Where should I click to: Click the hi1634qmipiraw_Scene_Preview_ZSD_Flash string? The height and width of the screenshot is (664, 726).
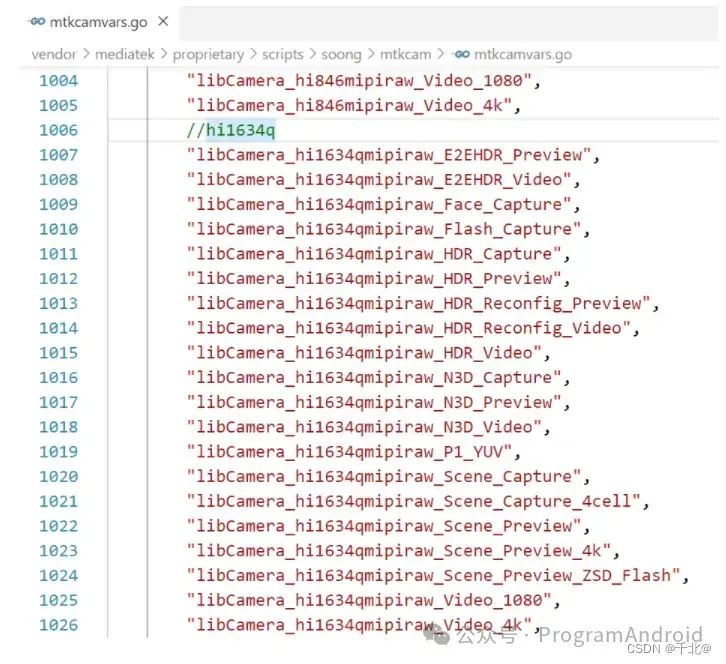point(433,576)
